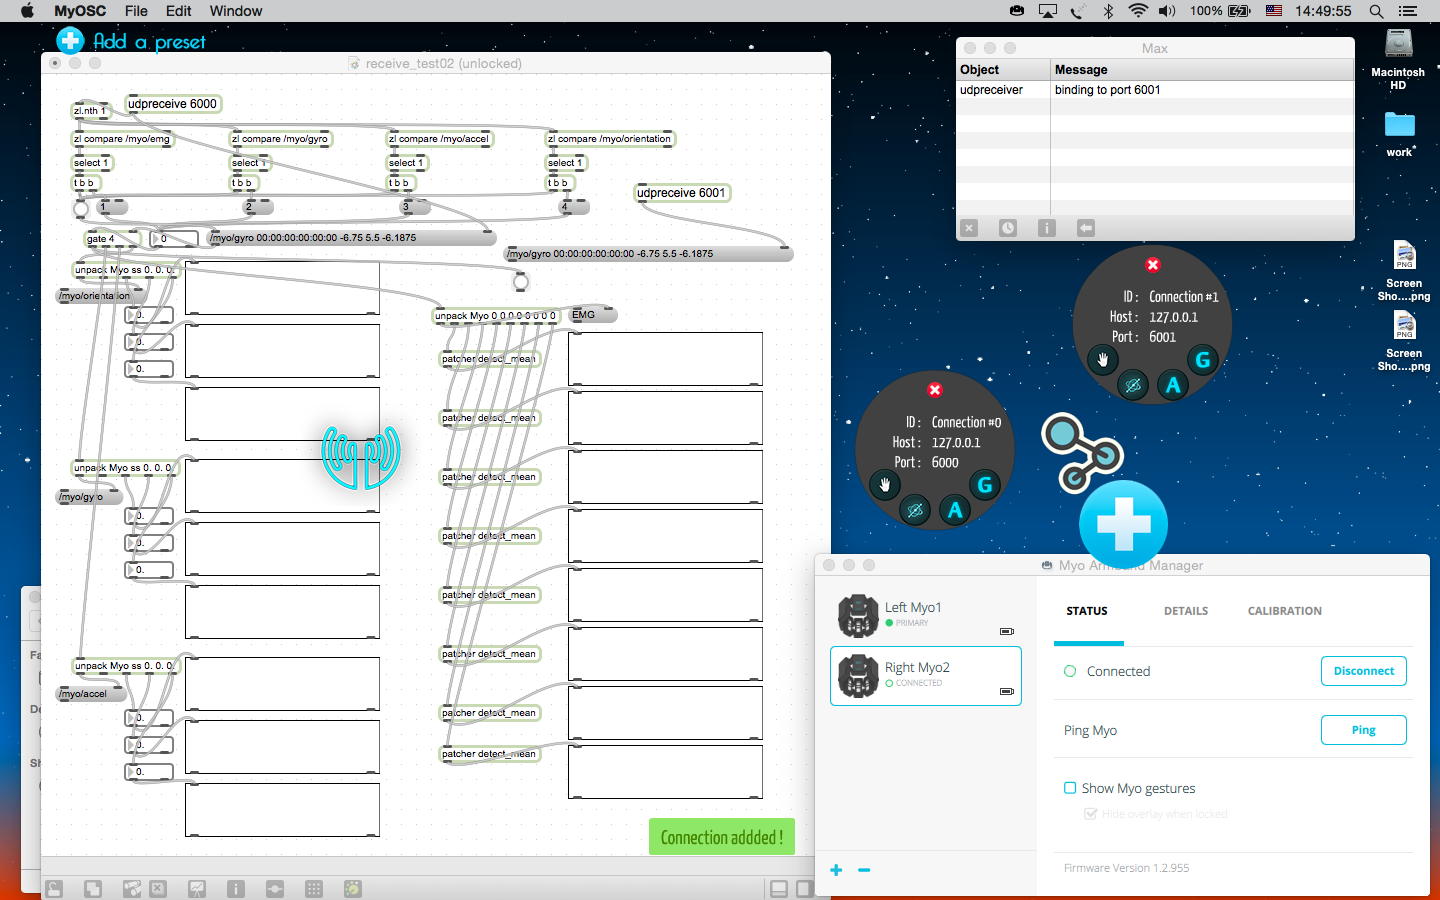Open Notification Center icon in menu bar

1408,11
